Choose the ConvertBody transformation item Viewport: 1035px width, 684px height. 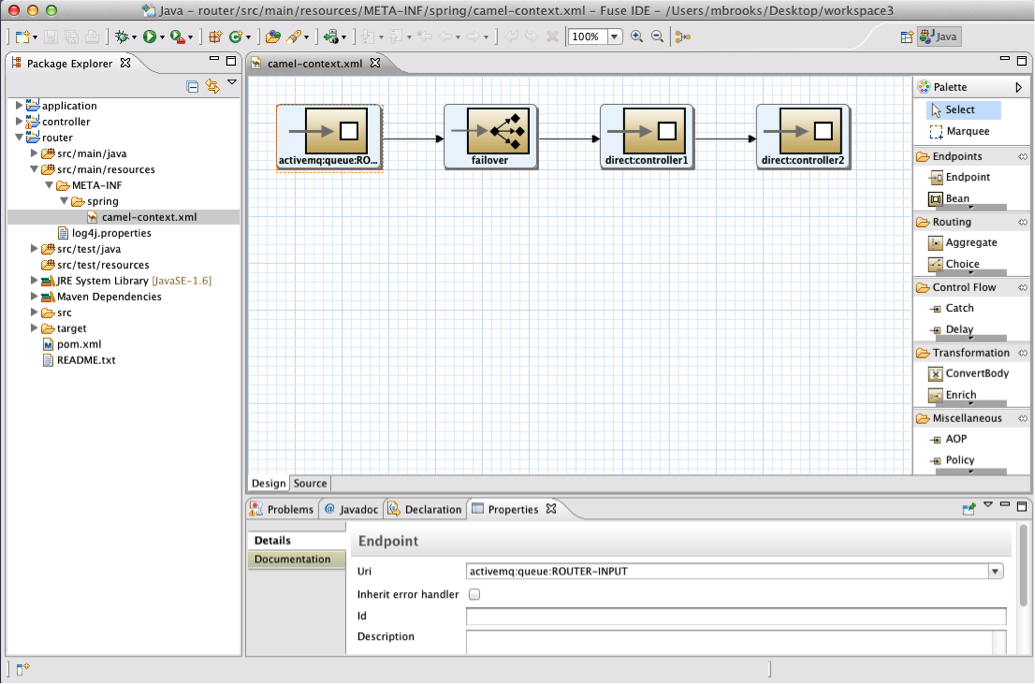pyautogui.click(x=976, y=374)
